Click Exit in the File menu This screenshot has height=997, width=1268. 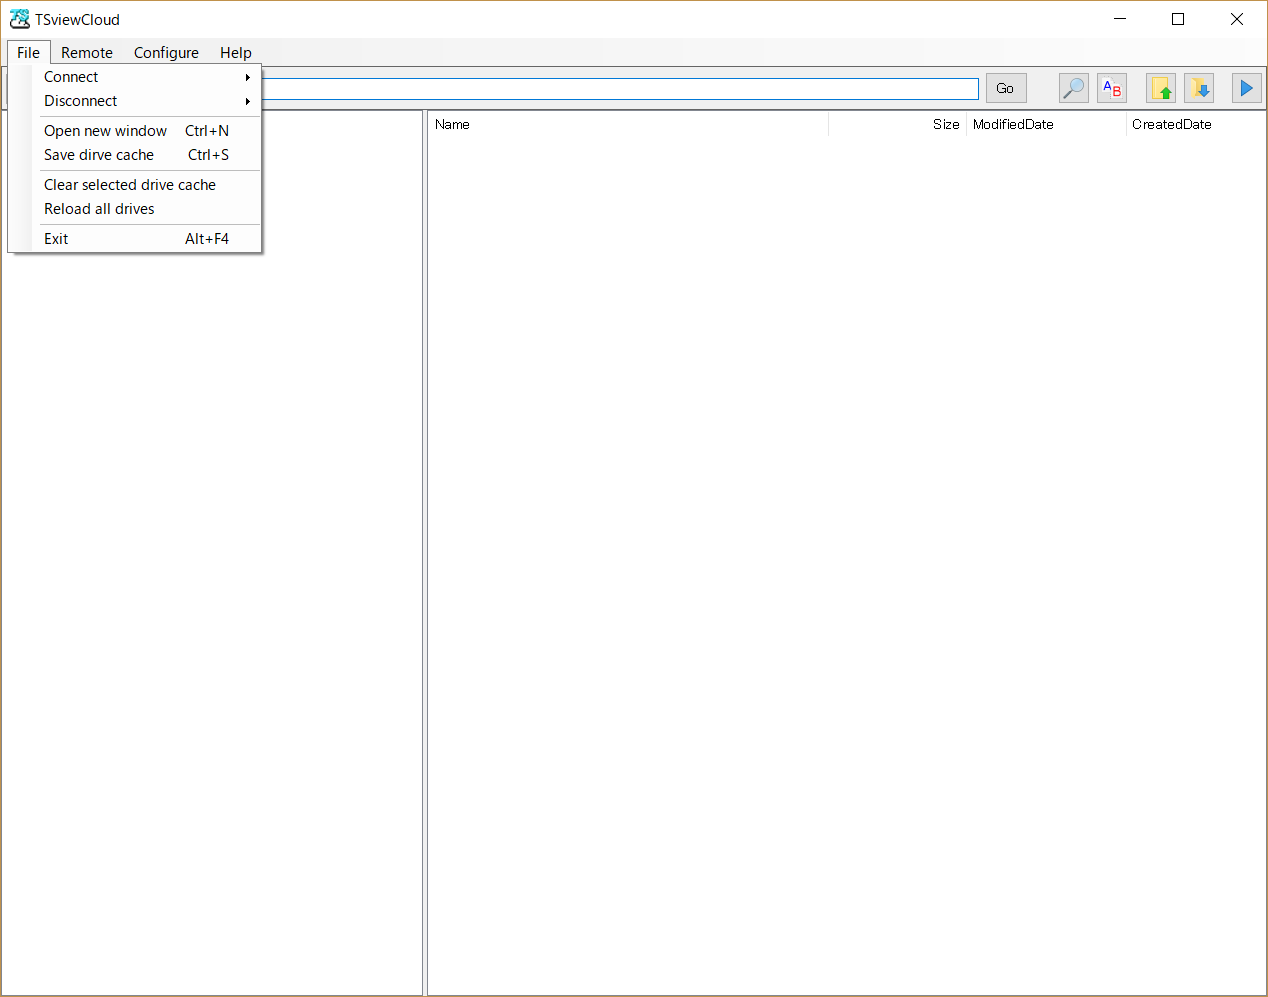coord(57,239)
